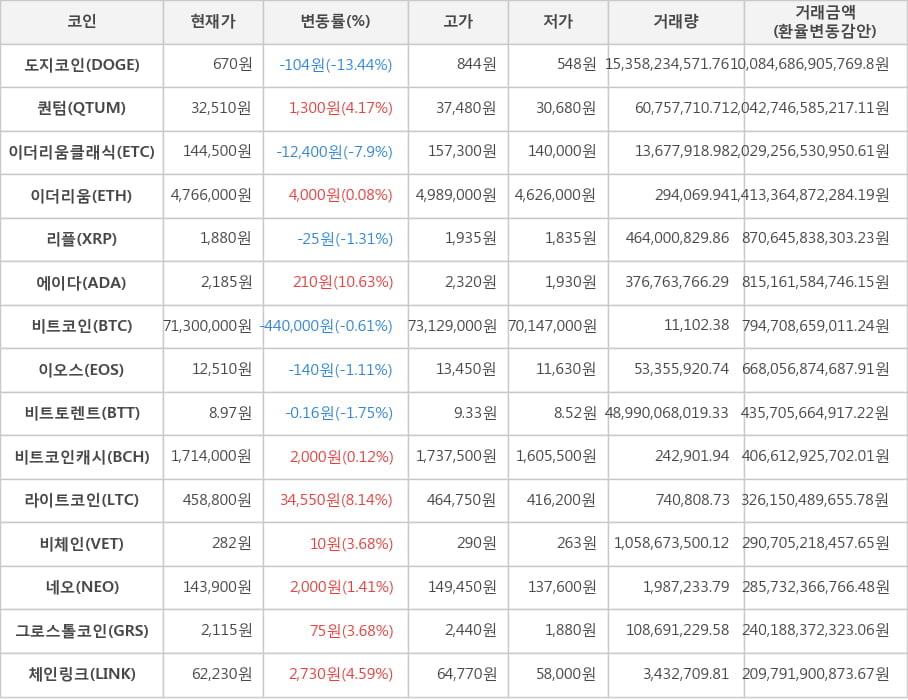Screen dimensions: 908x700
Task: Click LTC change 34,550원(8.14%)
Action: (336, 500)
